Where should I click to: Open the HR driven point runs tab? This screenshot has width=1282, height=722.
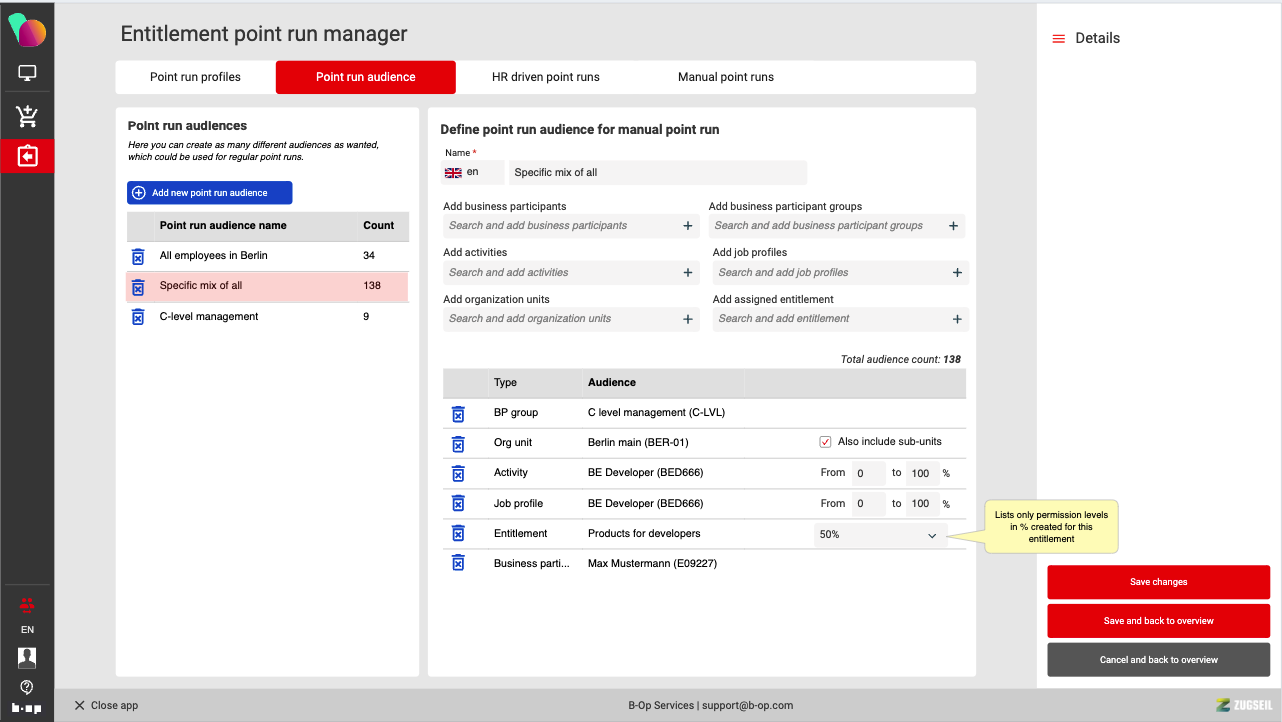pyautogui.click(x=545, y=77)
